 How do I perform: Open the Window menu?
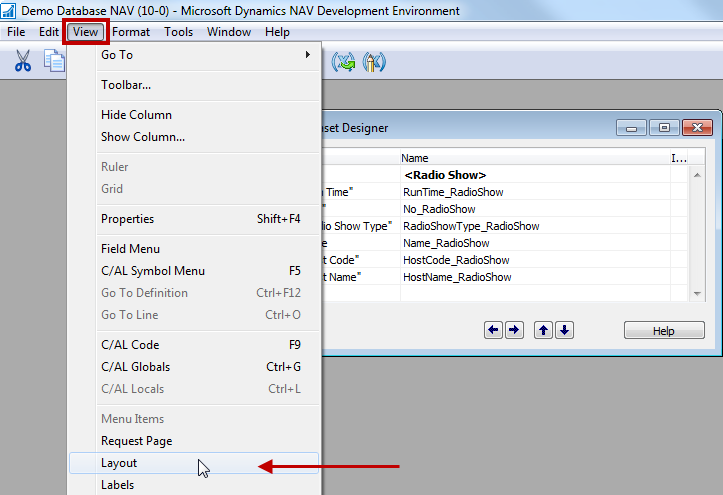click(x=229, y=32)
